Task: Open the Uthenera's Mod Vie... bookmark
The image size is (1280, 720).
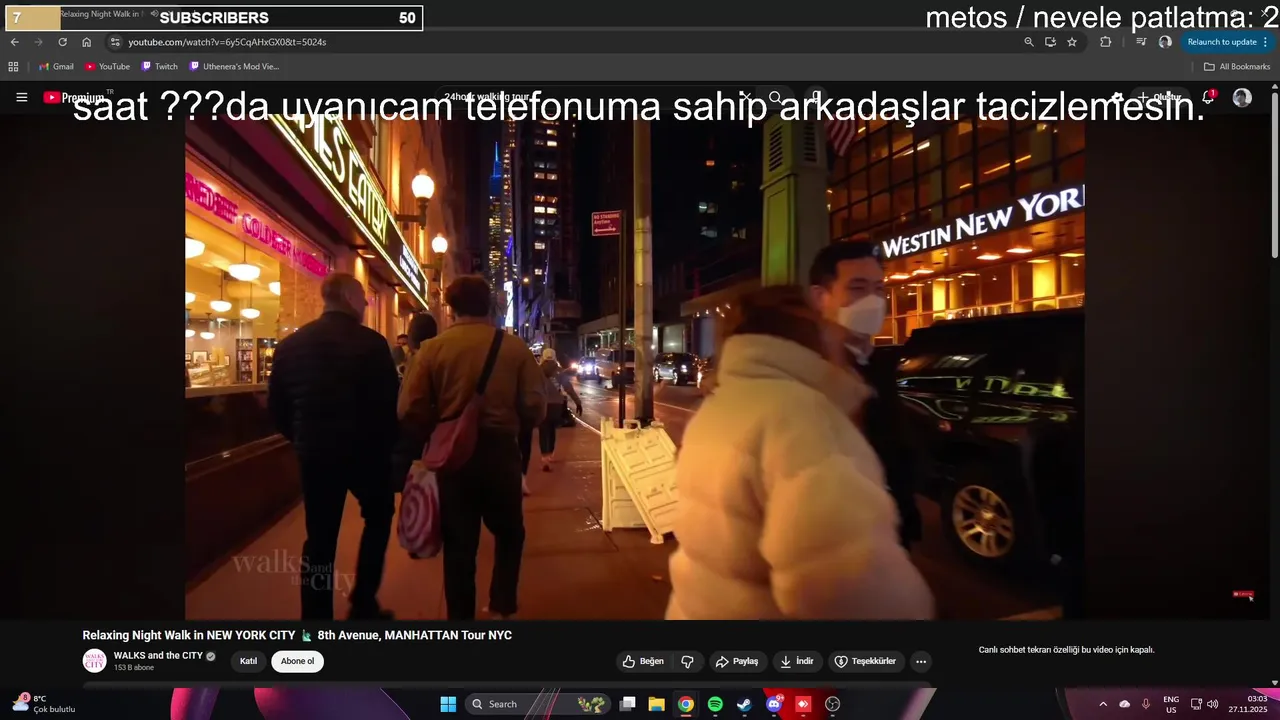Action: pos(234,67)
